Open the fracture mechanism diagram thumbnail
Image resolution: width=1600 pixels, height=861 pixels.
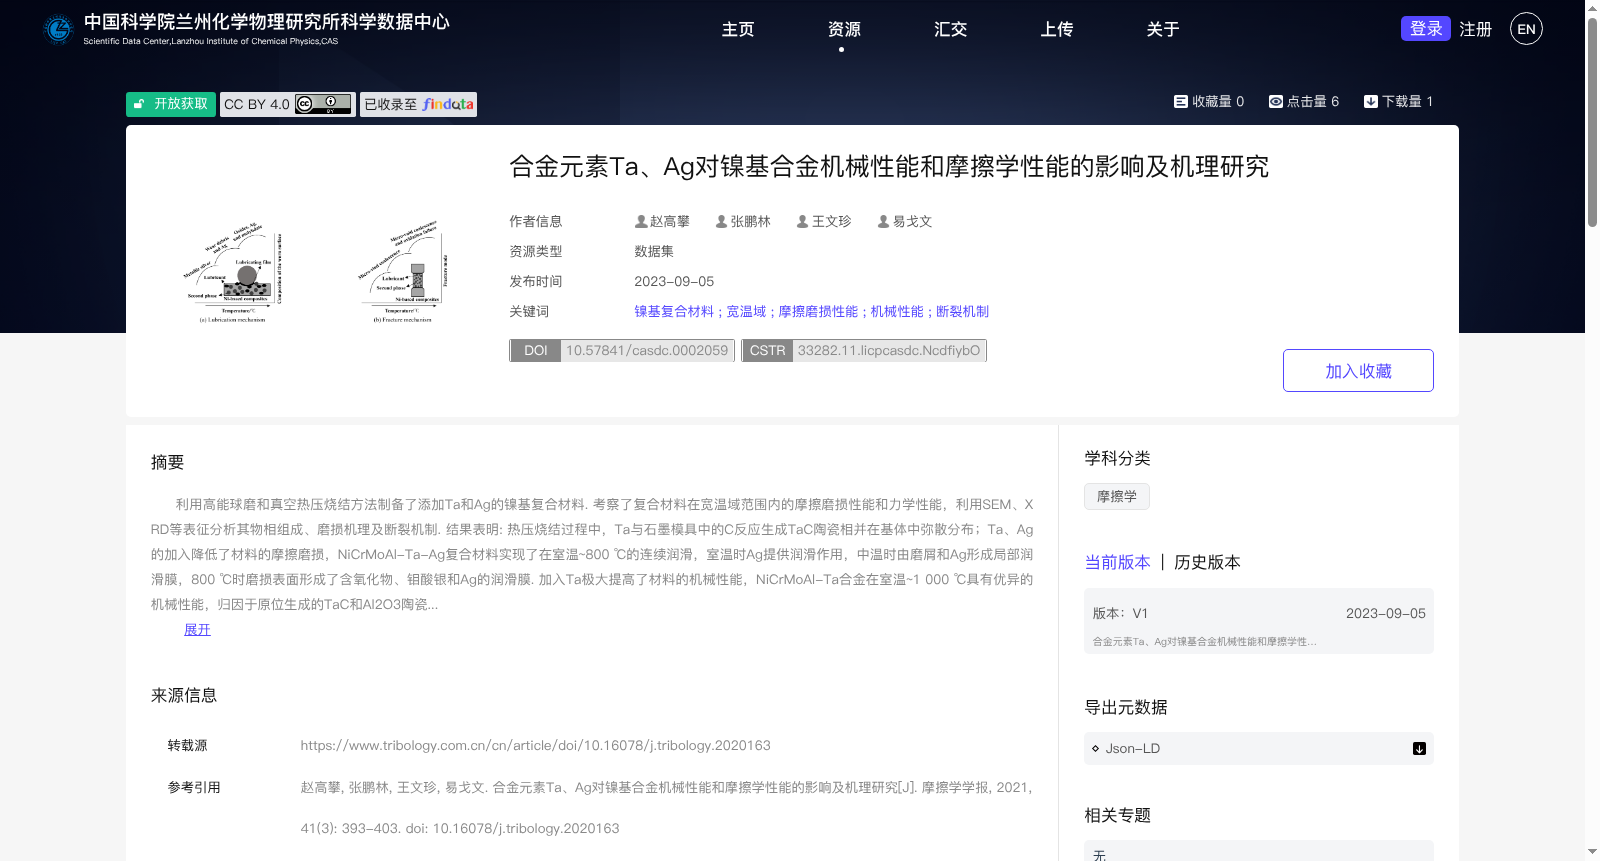pos(403,271)
